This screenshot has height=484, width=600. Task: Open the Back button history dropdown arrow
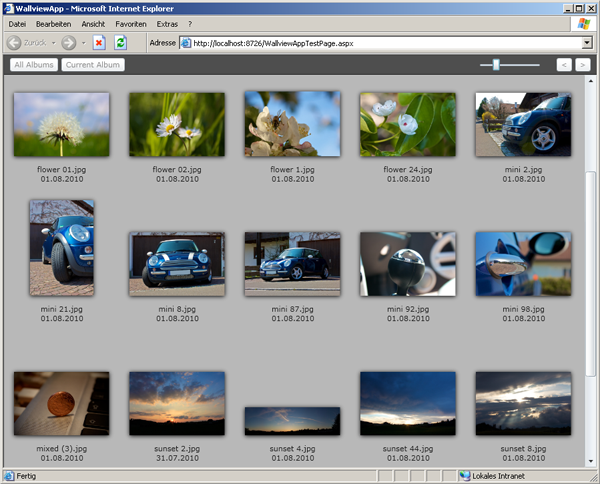pyautogui.click(x=54, y=43)
